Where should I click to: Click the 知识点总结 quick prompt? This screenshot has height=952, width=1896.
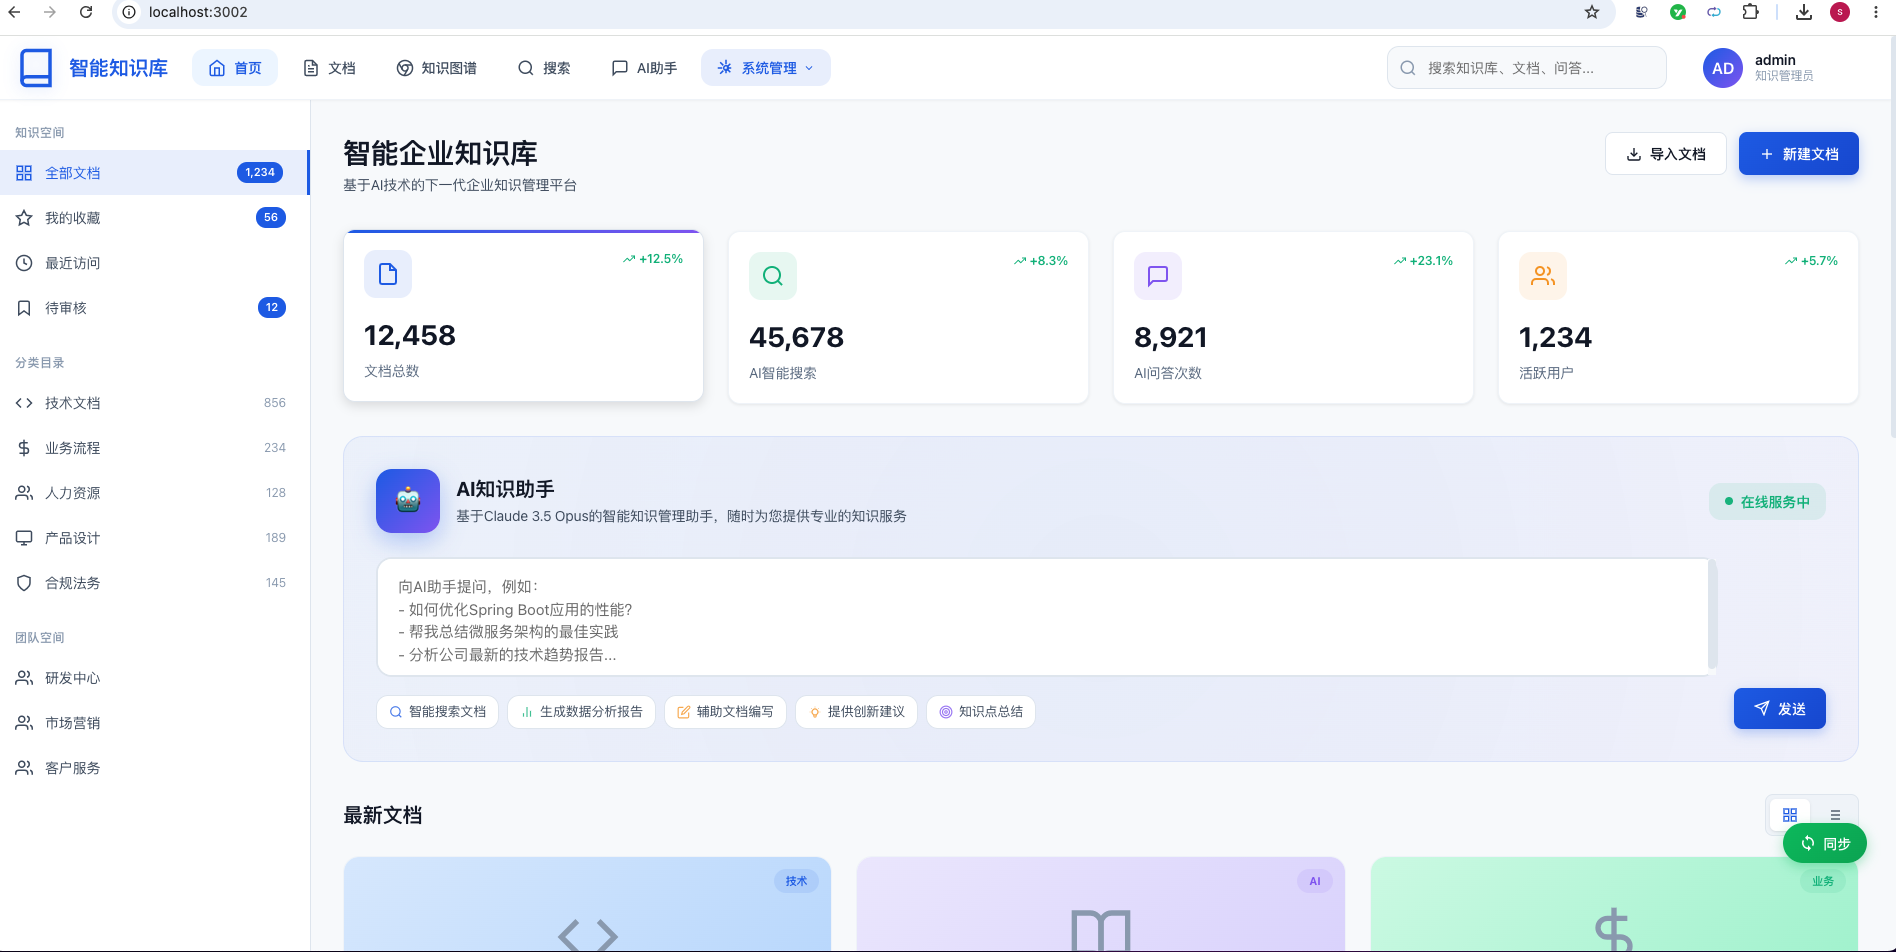(980, 712)
